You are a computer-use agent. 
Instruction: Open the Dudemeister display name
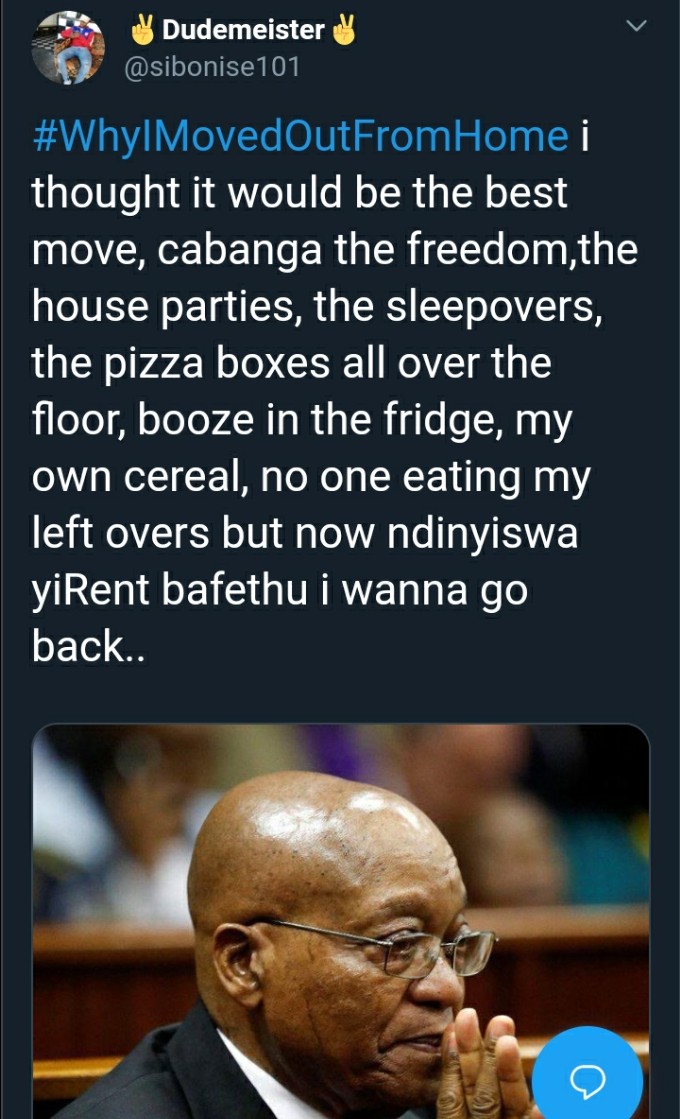pos(243,29)
